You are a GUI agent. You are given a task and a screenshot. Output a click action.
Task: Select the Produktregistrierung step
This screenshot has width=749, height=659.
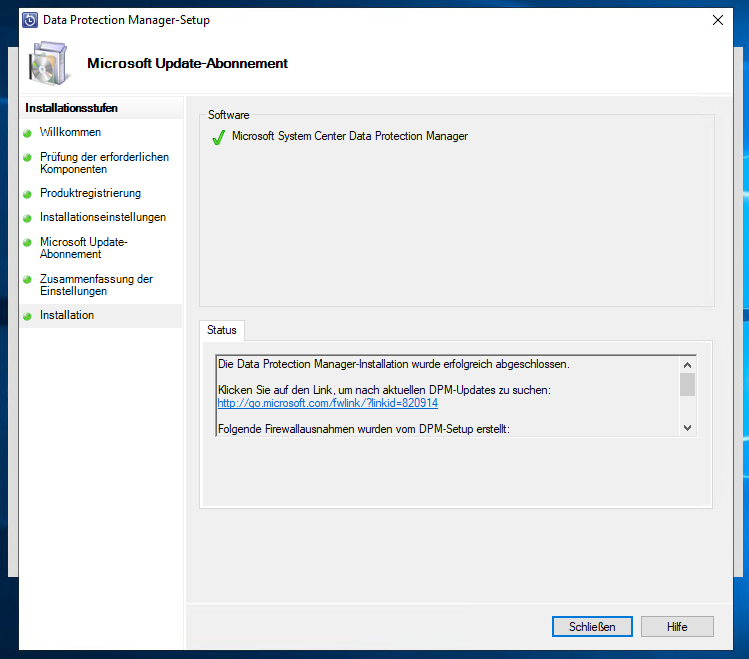click(90, 193)
